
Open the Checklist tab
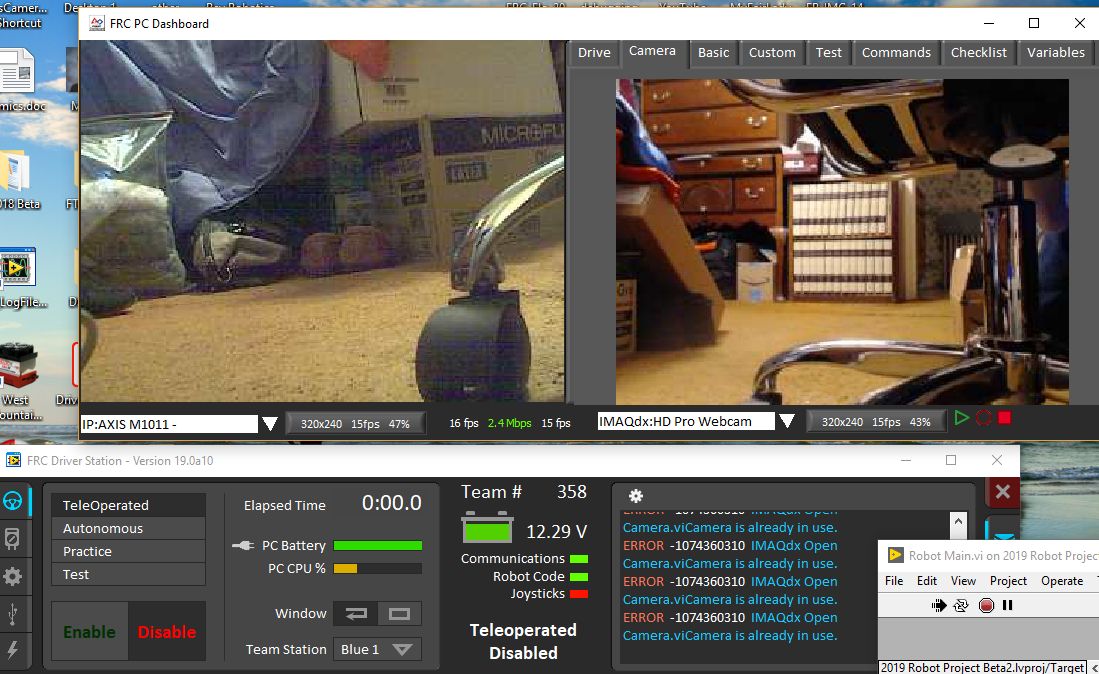[978, 53]
